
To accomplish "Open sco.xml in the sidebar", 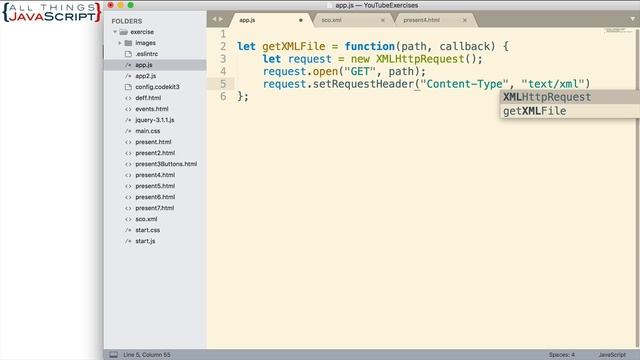I will 146,219.
